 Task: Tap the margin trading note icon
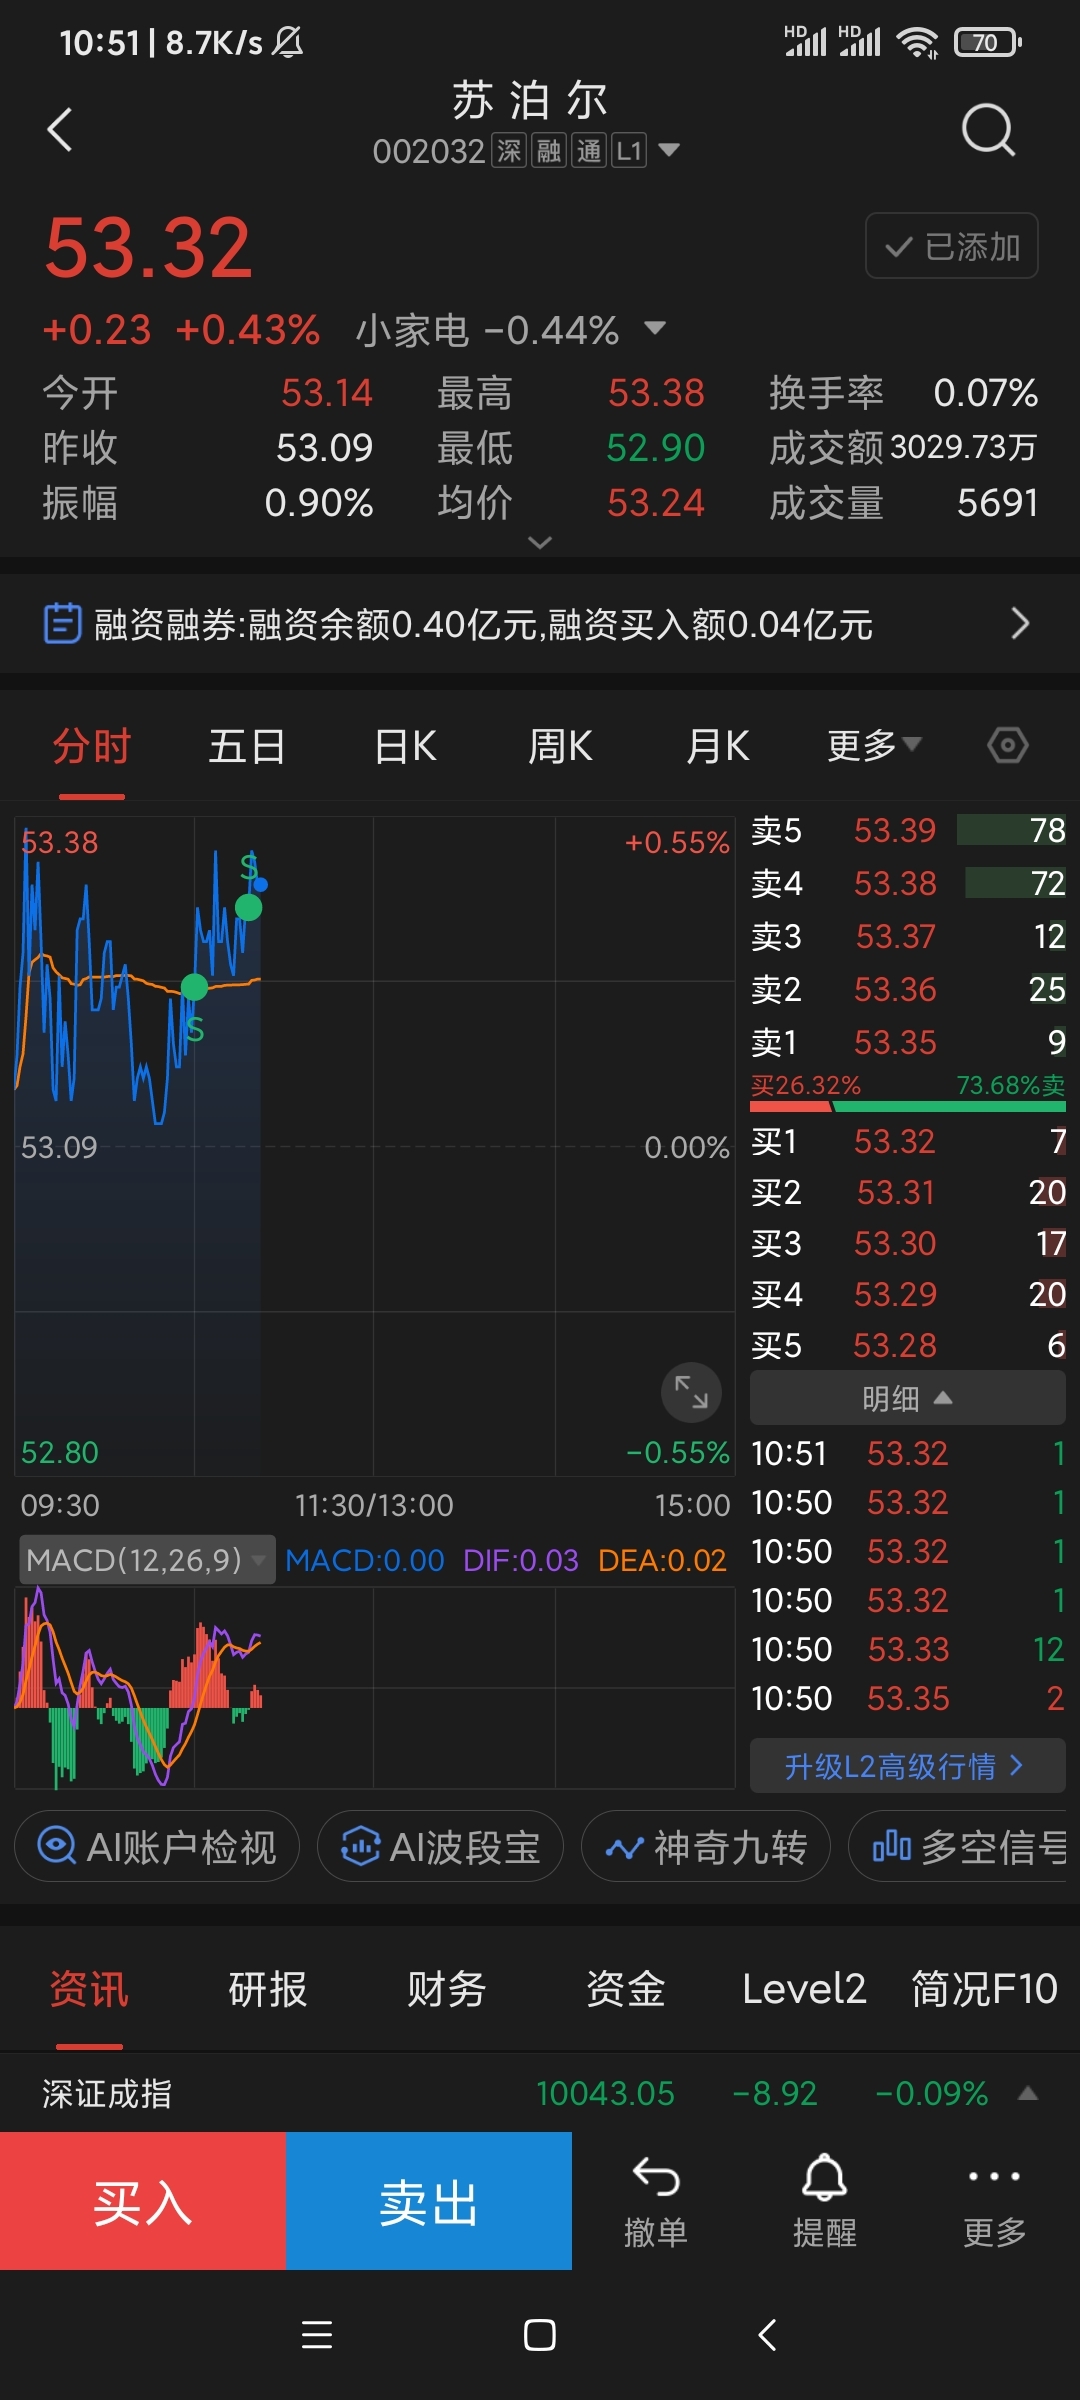click(x=62, y=623)
